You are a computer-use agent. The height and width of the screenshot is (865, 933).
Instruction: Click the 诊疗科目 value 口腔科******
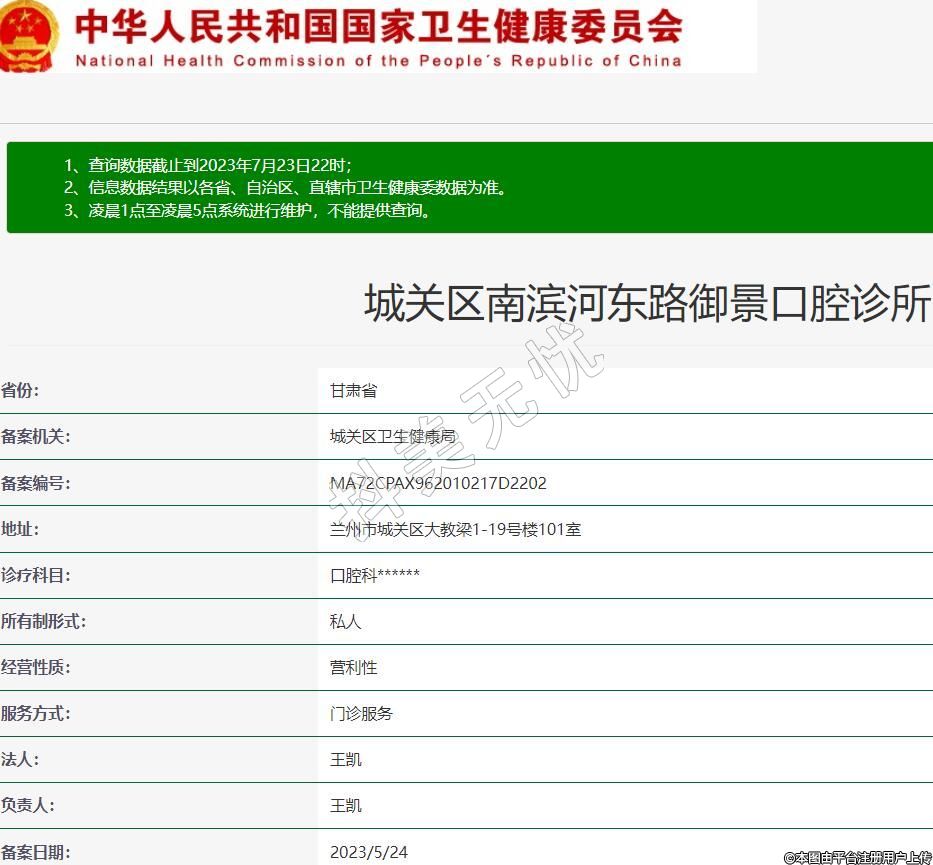375,575
